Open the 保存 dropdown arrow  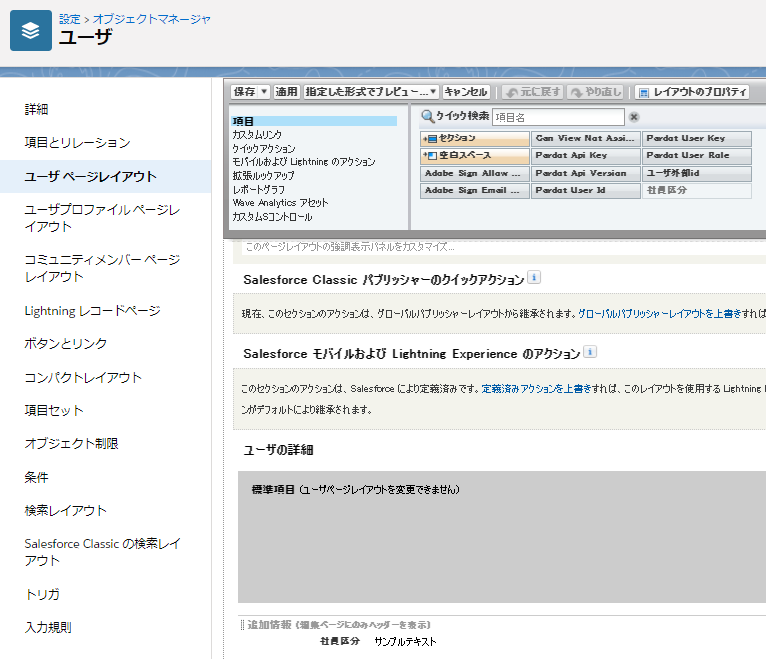[264, 92]
